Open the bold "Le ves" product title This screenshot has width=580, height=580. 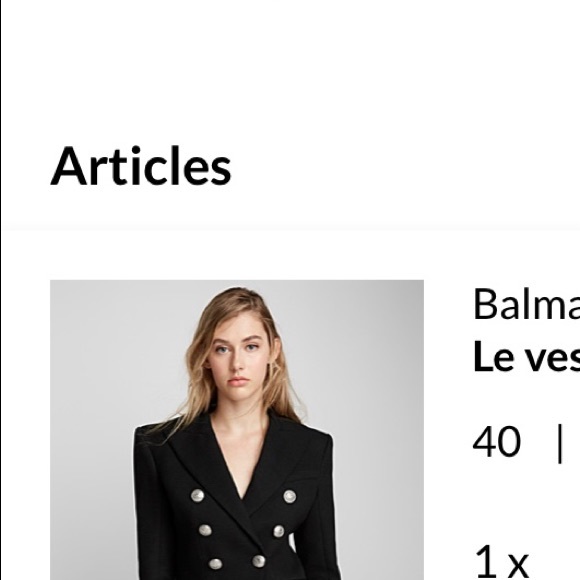[526, 355]
